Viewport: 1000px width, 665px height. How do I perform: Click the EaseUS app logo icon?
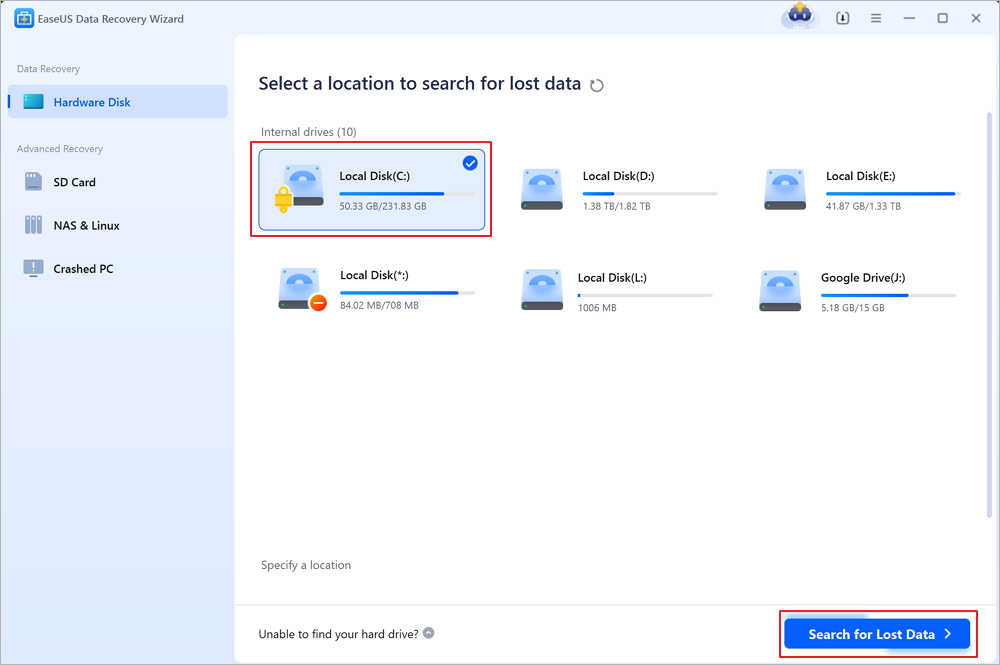coord(24,18)
